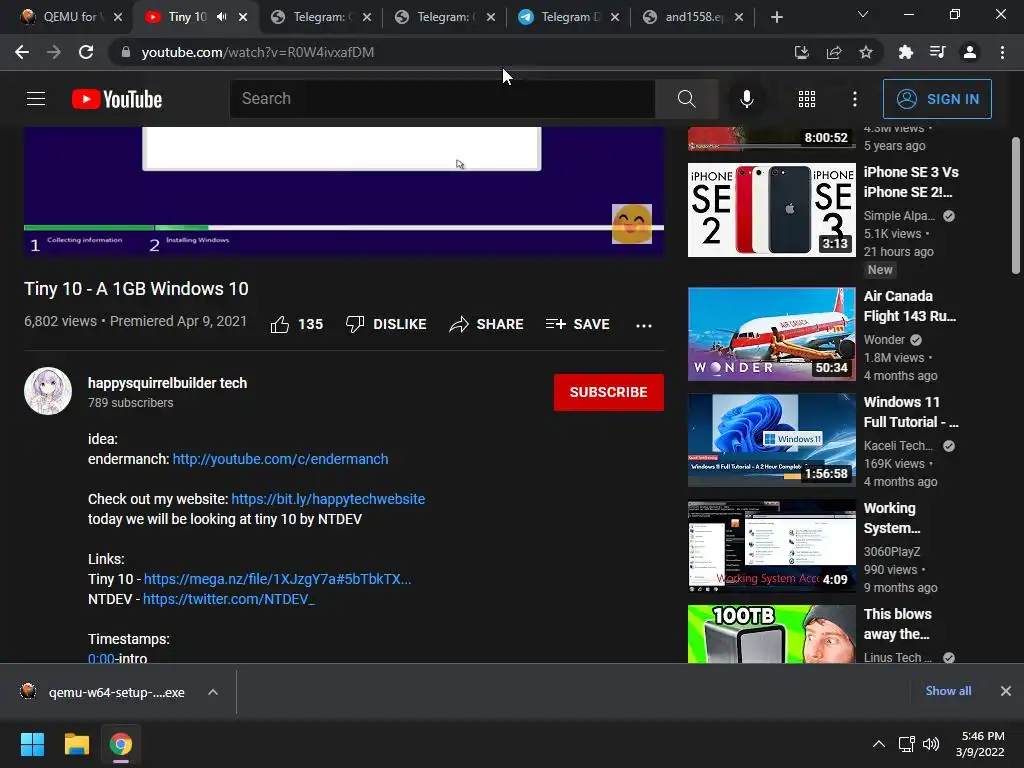Open the happysquirrelbuilder tech channel name
This screenshot has width=1024, height=768.
click(x=167, y=383)
